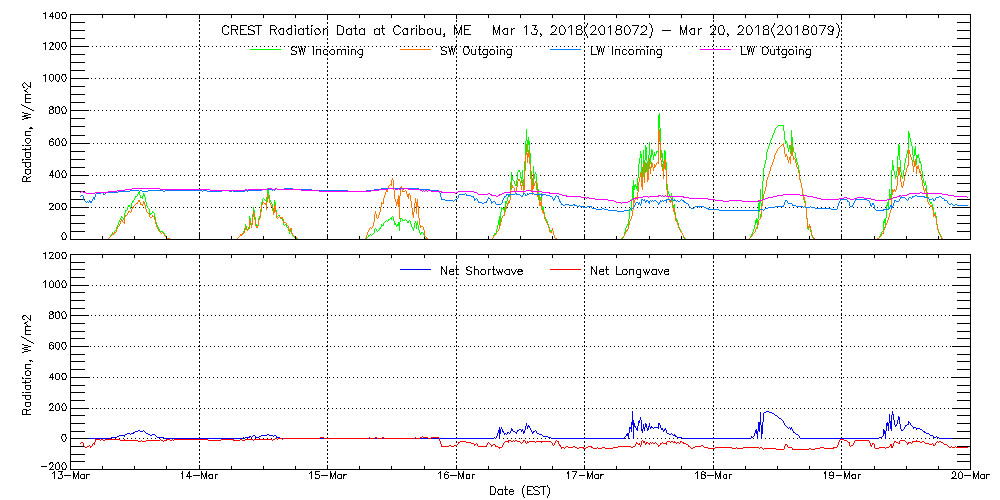Viewport: 1000px width, 500px height.
Task: Click the 19-Mar x-axis tick label
Action: click(841, 477)
